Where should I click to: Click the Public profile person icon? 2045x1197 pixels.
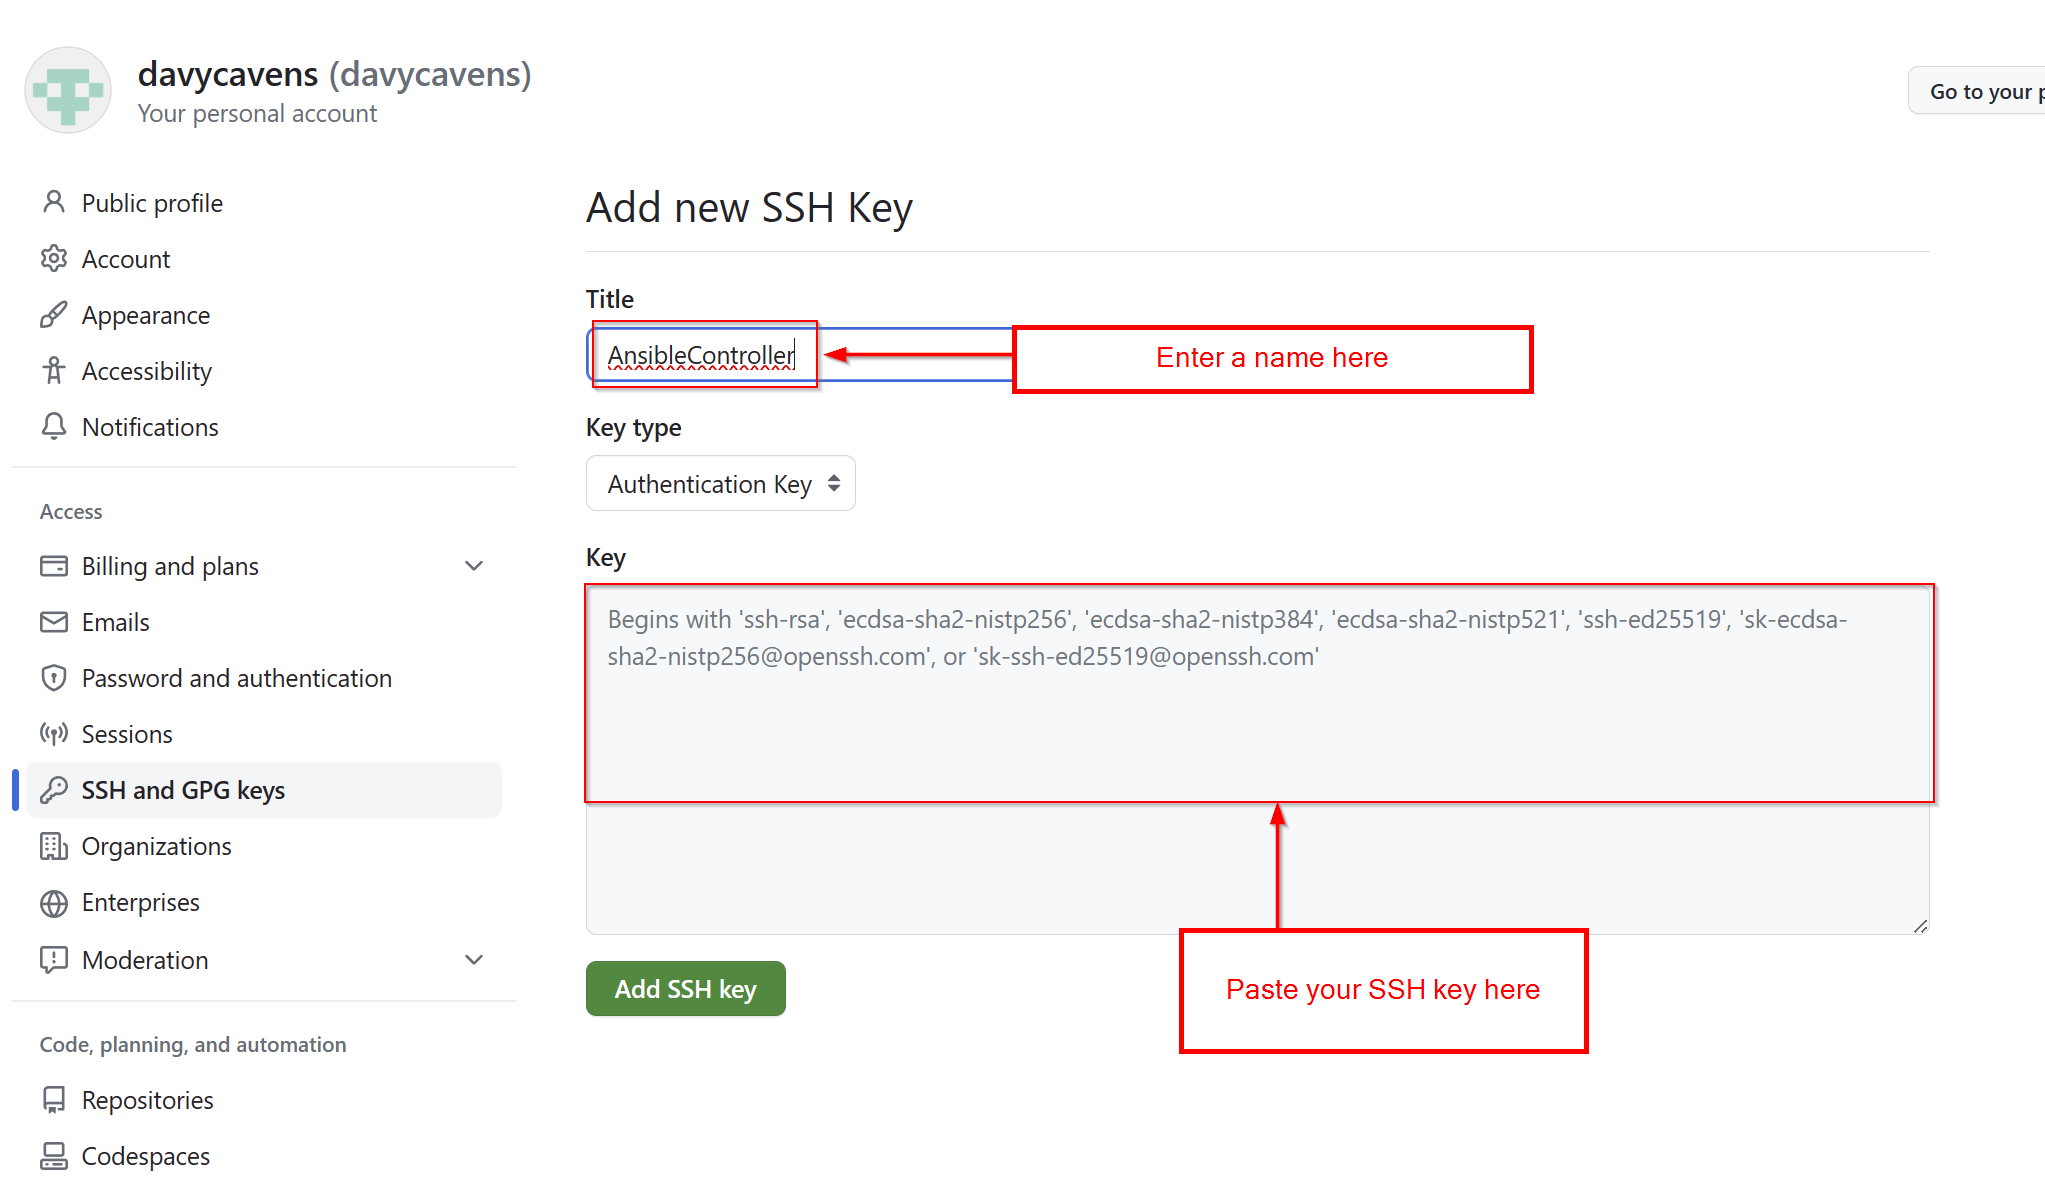pos(54,203)
